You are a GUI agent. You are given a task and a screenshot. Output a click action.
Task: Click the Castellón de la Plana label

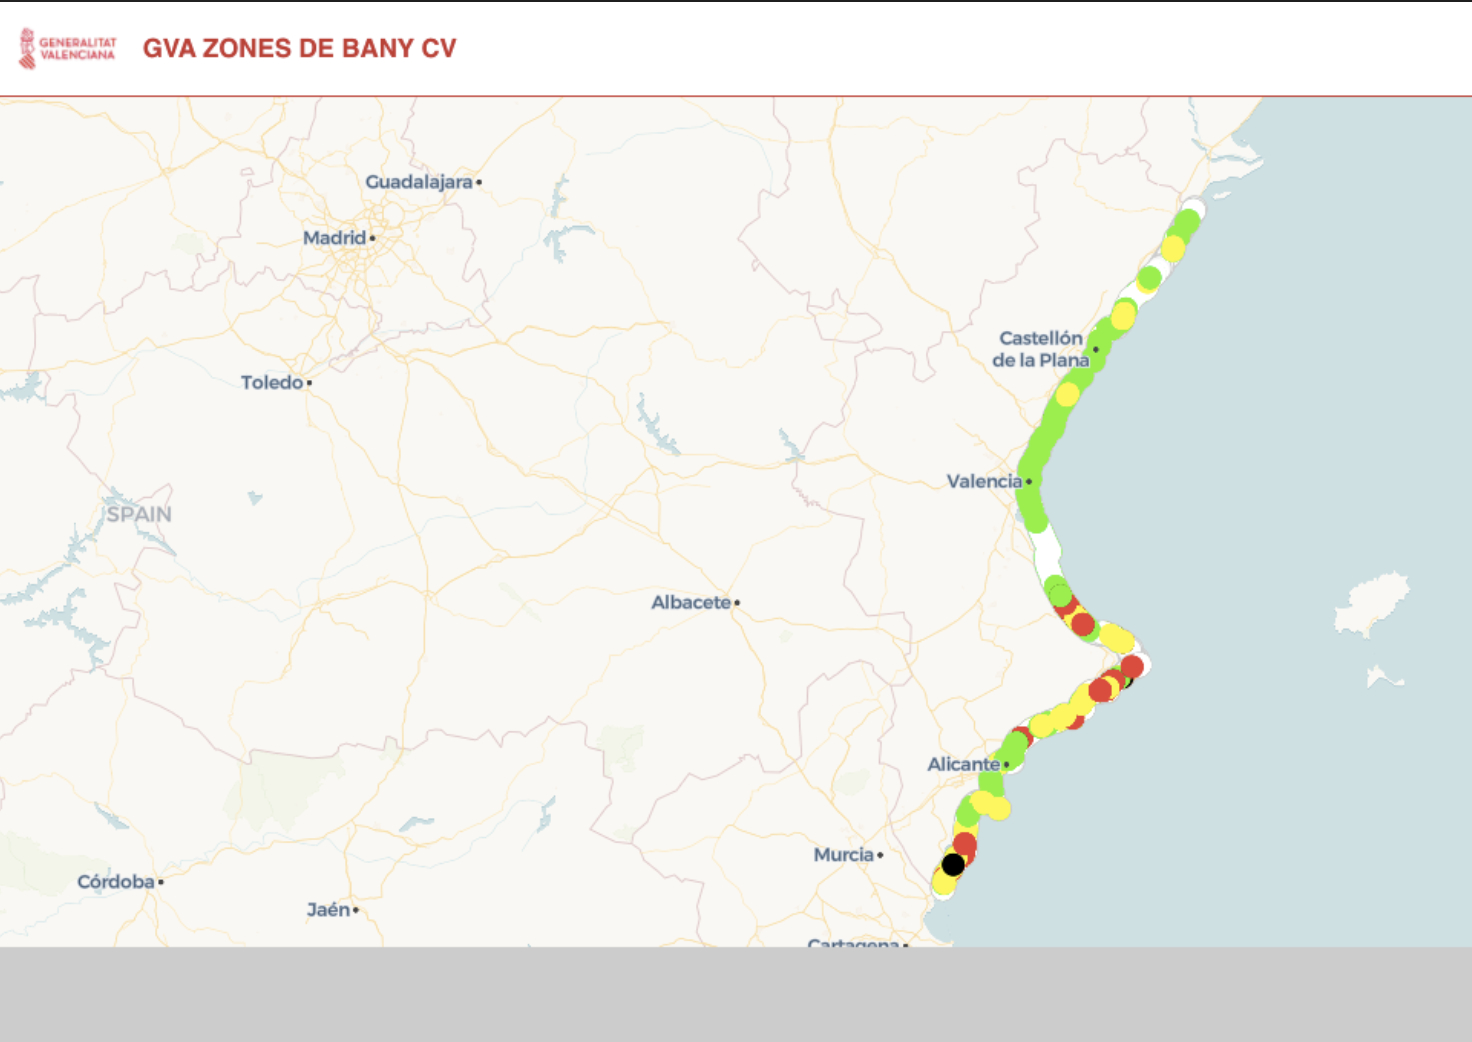point(1040,349)
